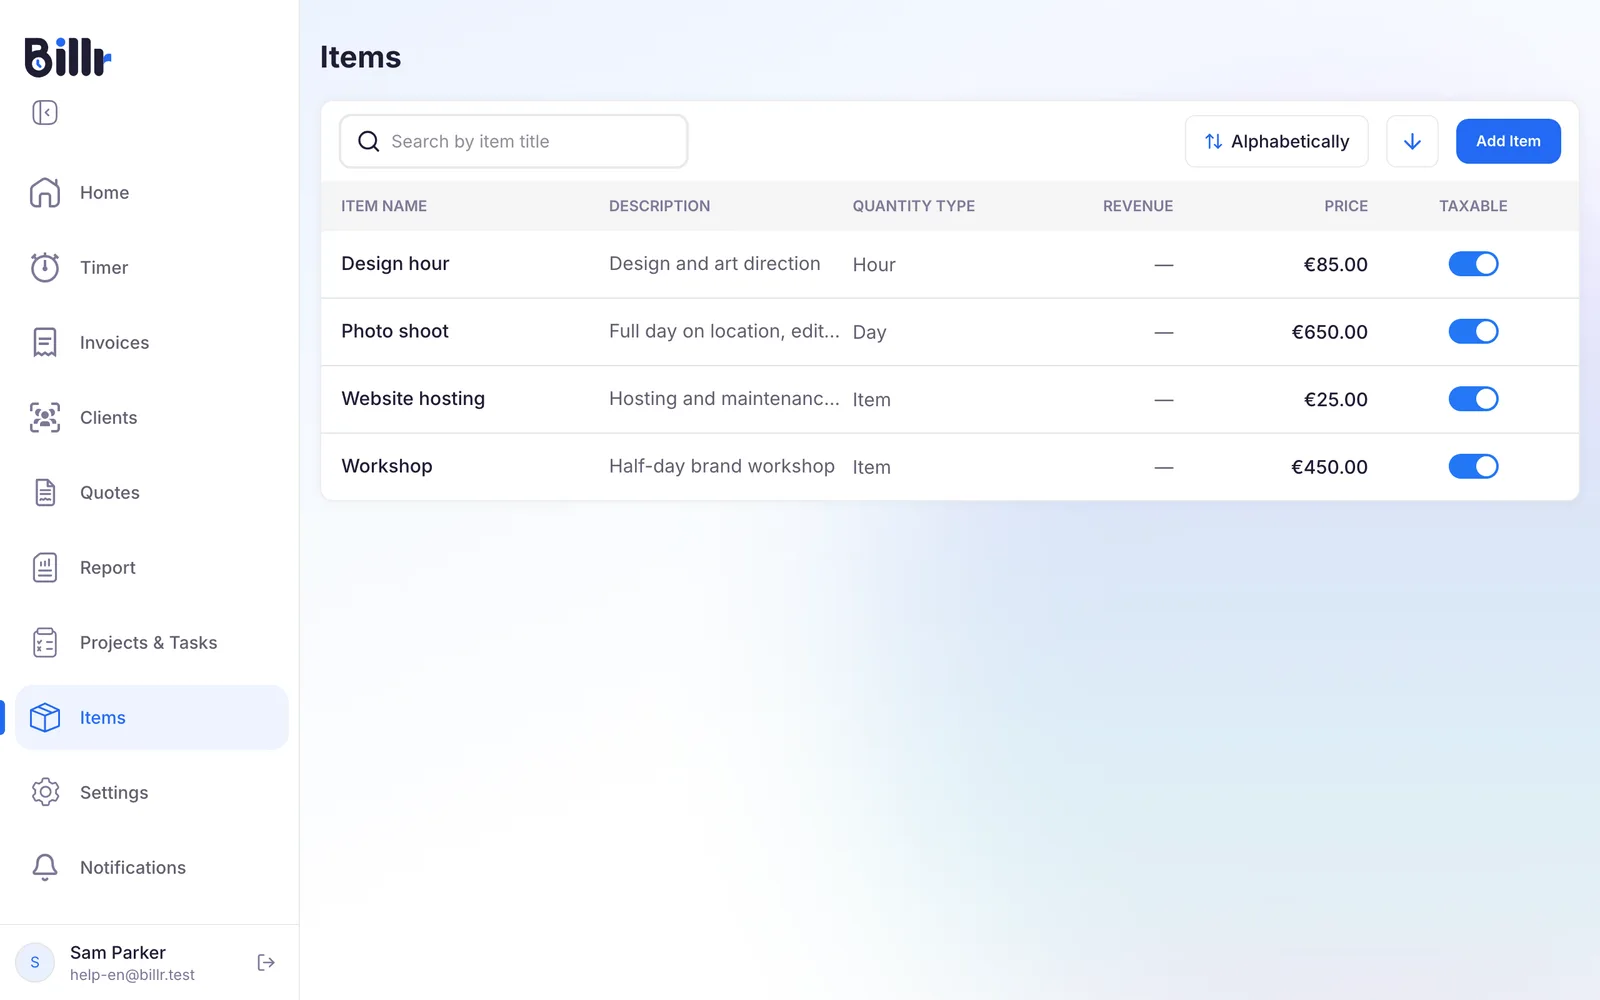Click the Sam Parker avatar circle
1600x1000 pixels.
(x=35, y=962)
